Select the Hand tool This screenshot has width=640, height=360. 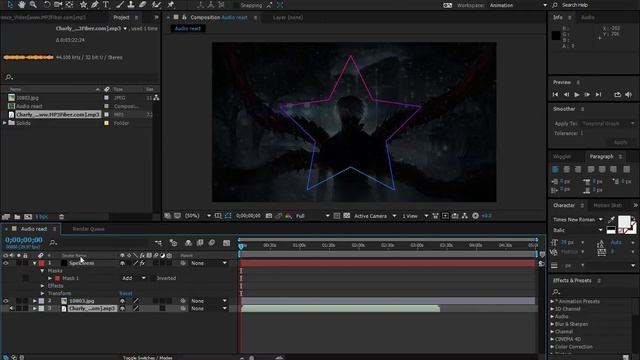pyautogui.click(x=21, y=4)
